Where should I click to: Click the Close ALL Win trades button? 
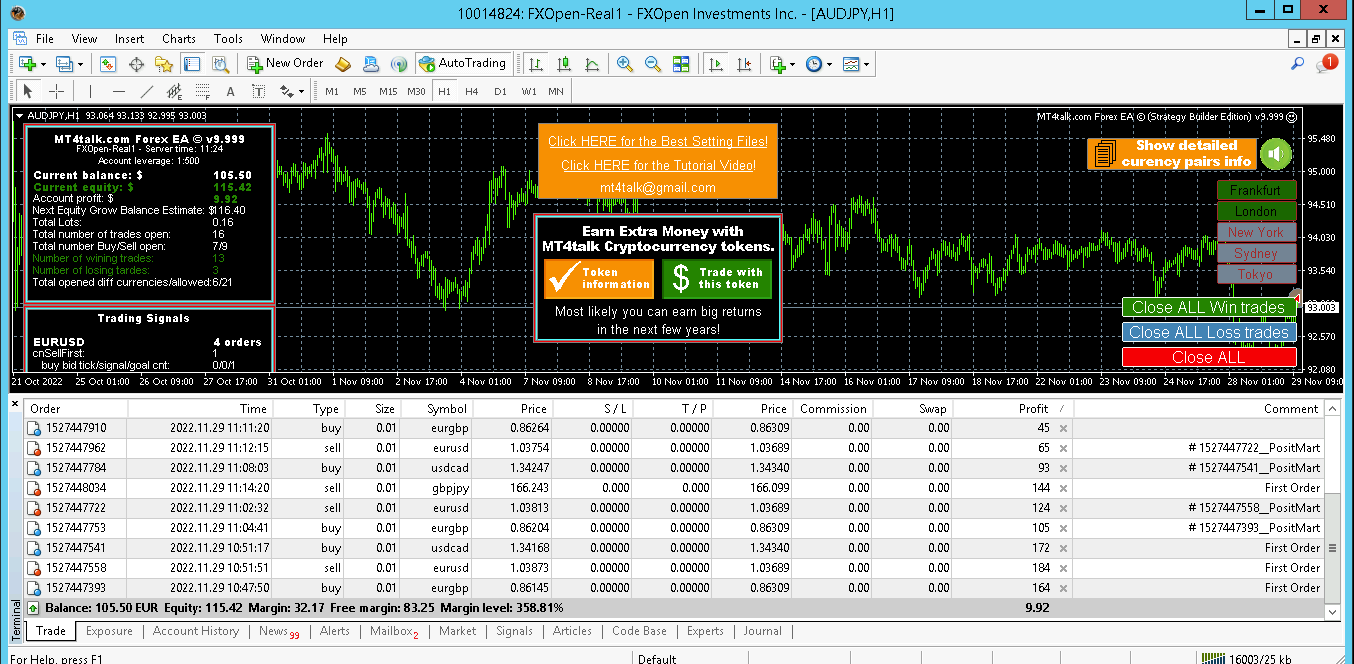coord(1208,307)
